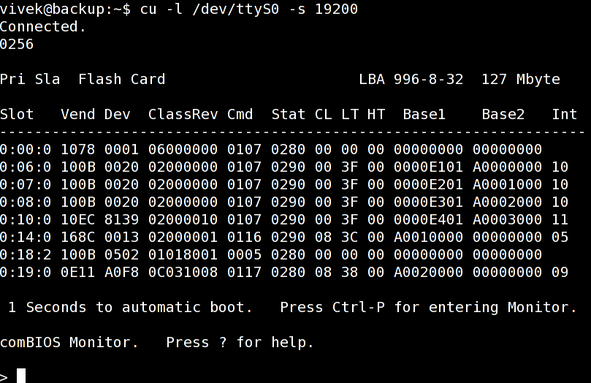Click 'Press Ctrl-P for entering Monitor.' text

[x=429, y=307]
